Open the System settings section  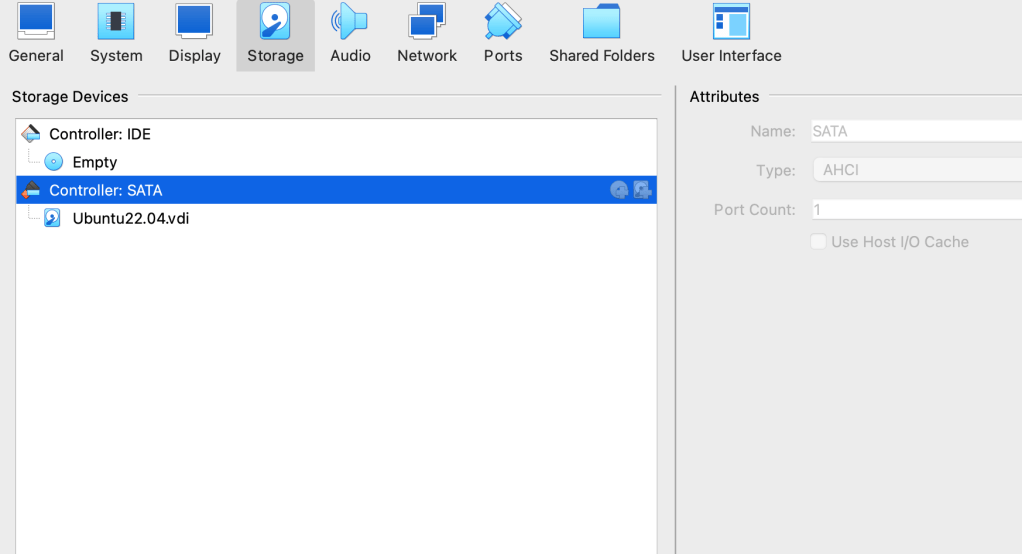pyautogui.click(x=116, y=35)
